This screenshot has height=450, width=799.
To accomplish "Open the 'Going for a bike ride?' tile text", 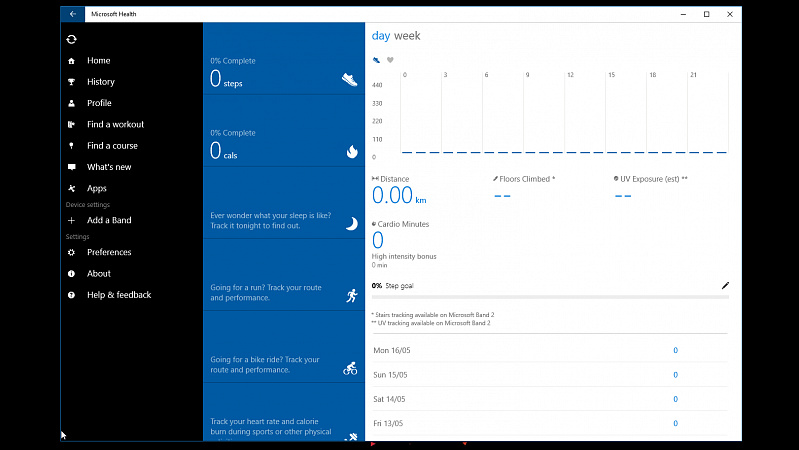I will coord(265,365).
